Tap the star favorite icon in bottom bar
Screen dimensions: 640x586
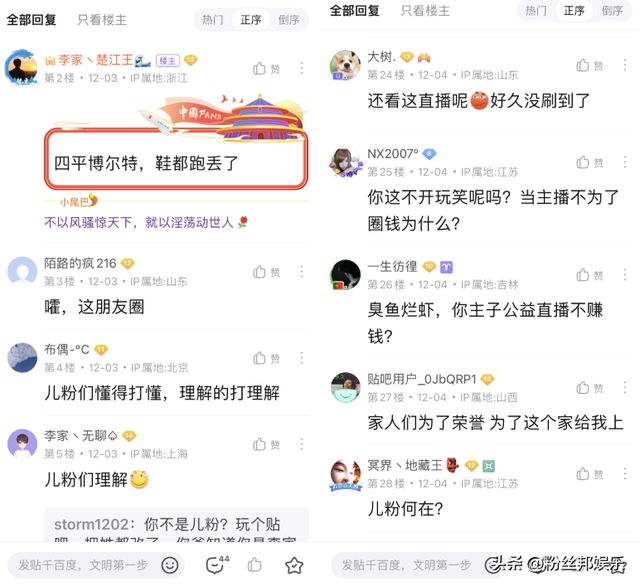pyautogui.click(x=294, y=565)
